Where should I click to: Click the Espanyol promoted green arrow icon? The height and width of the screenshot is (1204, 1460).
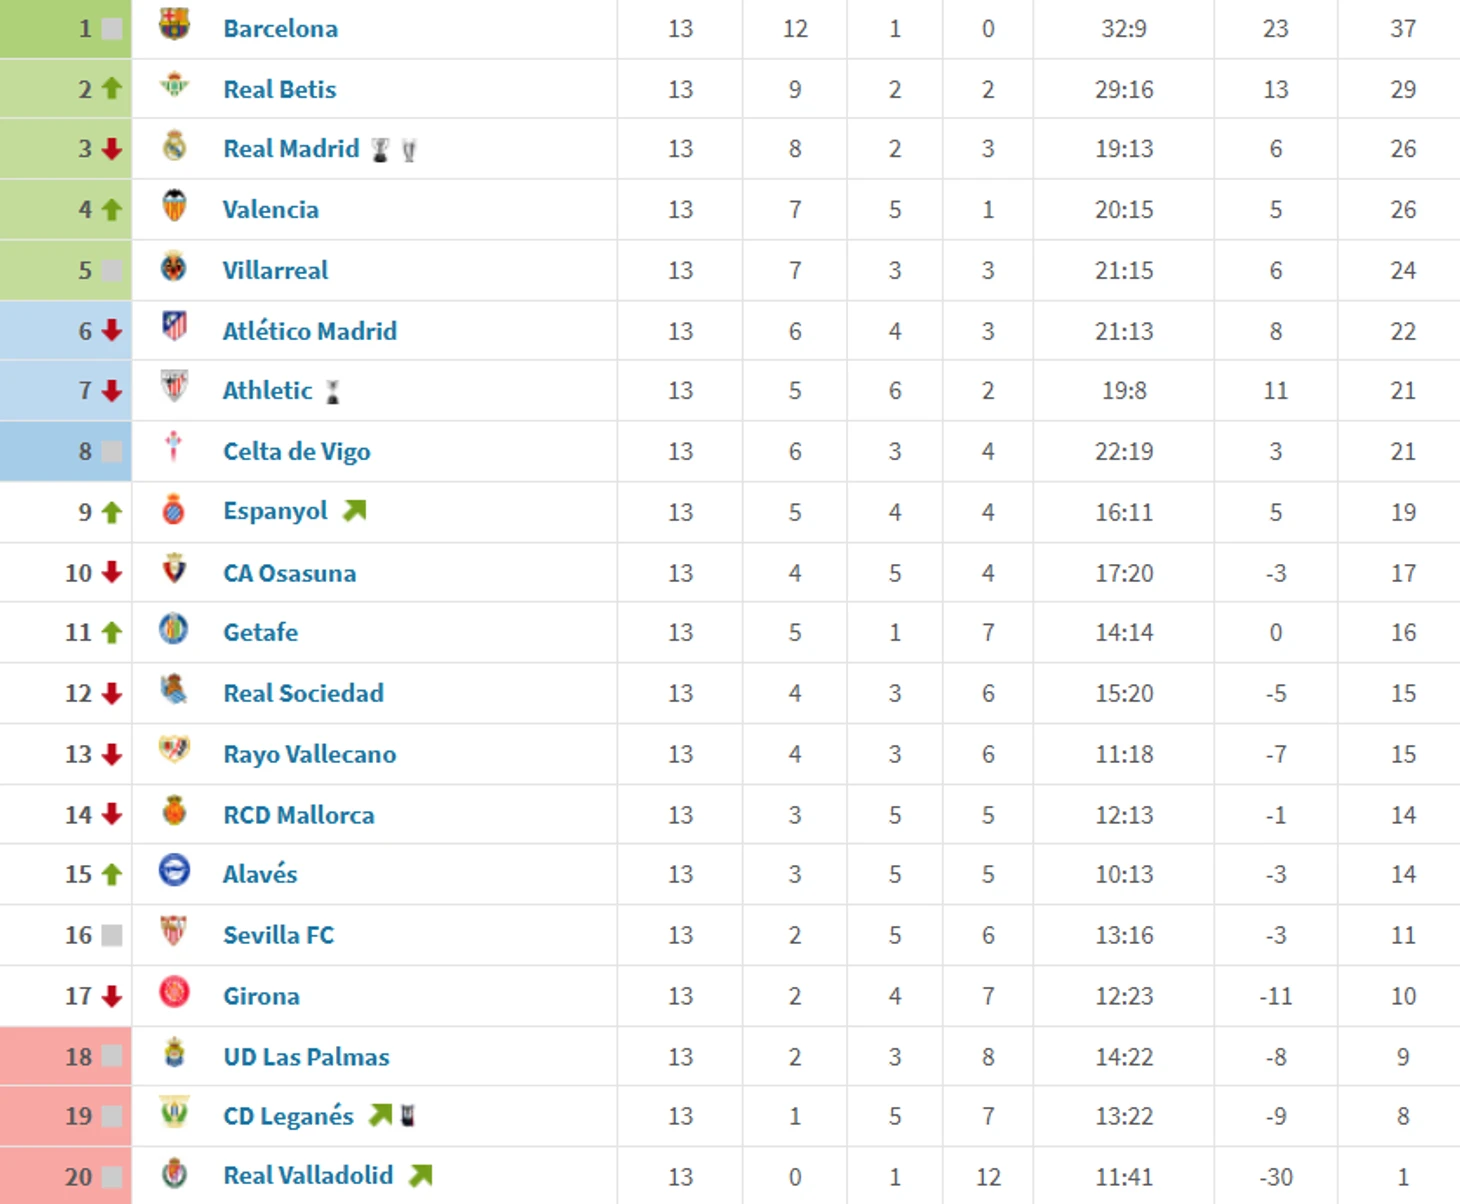pos(355,511)
